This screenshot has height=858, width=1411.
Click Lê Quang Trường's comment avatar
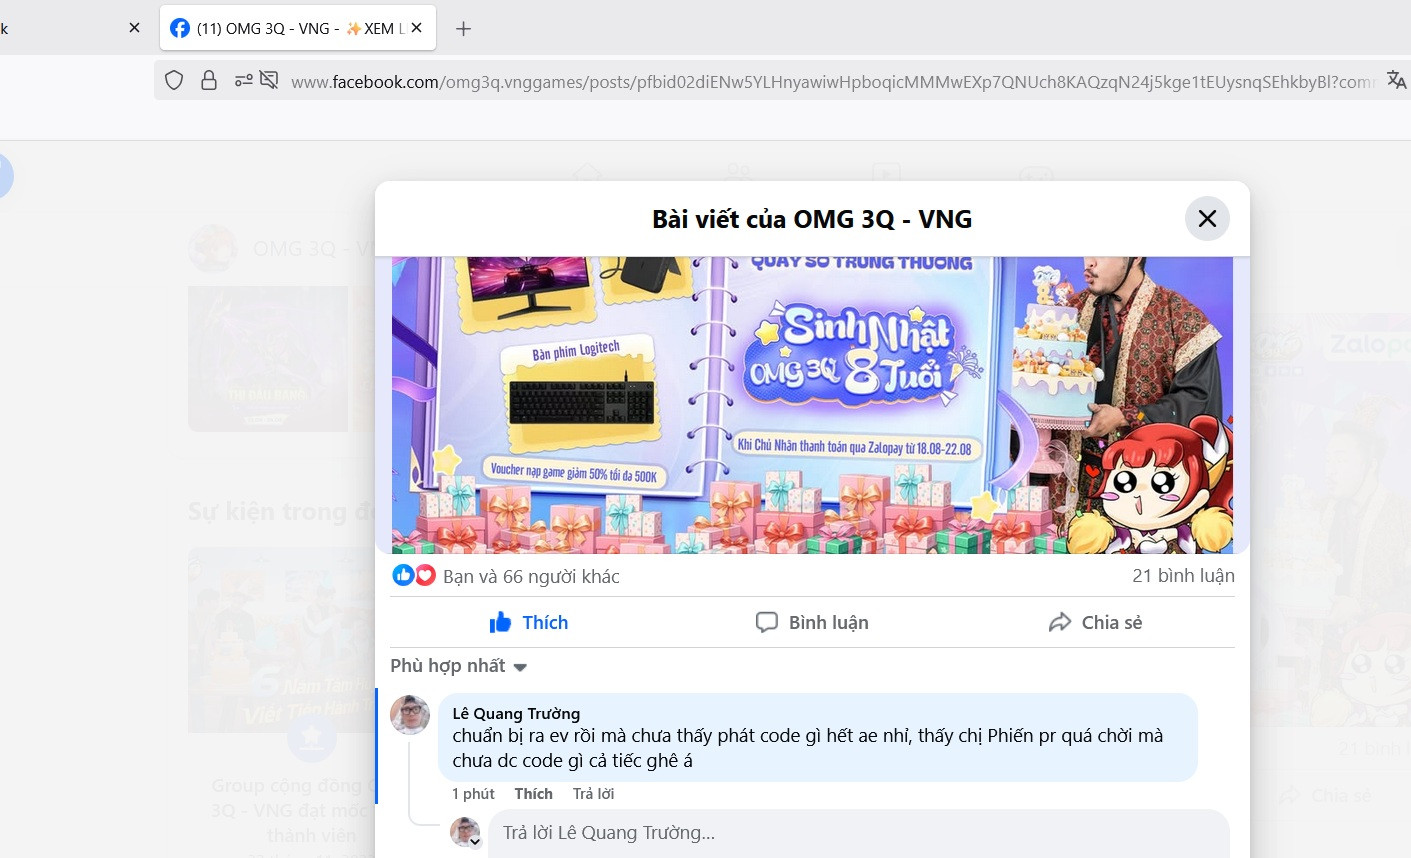click(410, 715)
